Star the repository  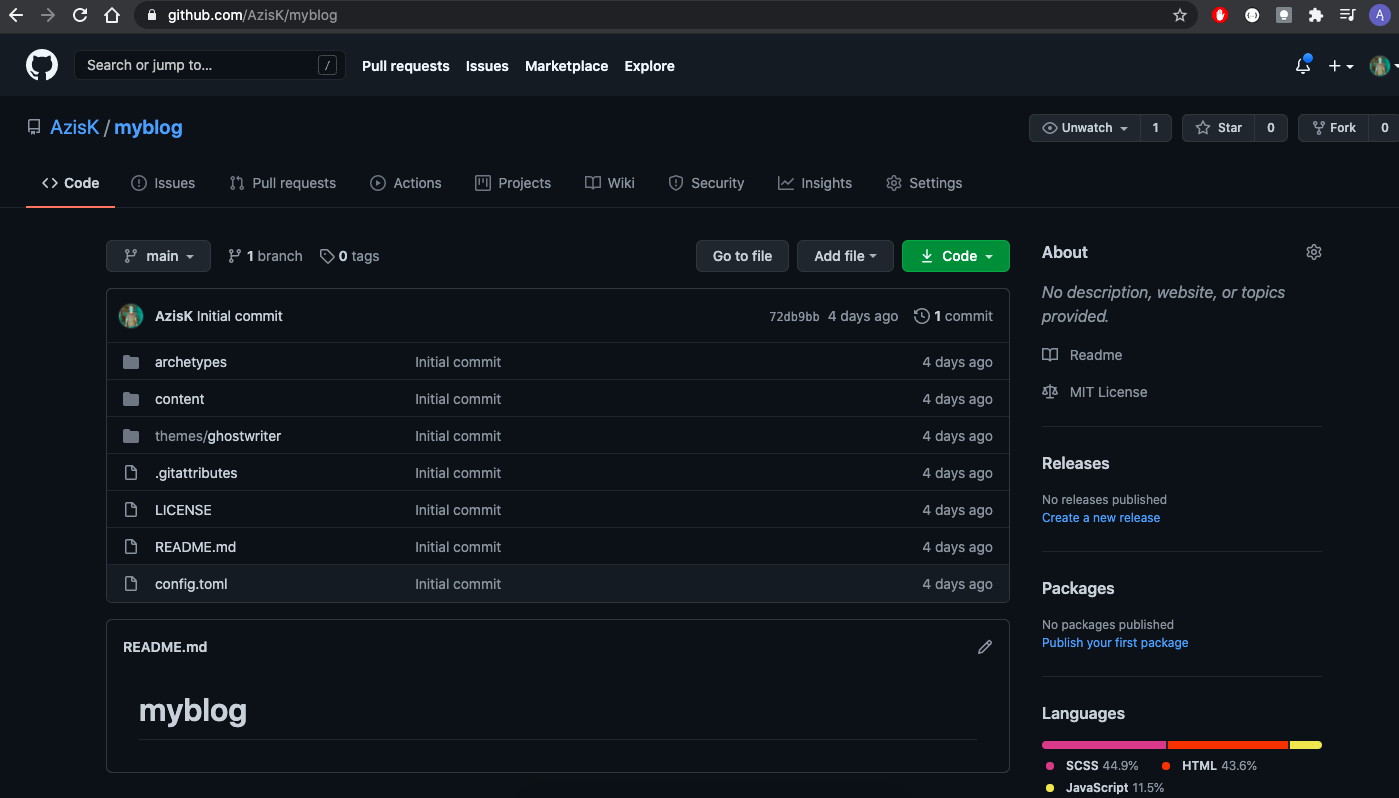pos(1218,128)
